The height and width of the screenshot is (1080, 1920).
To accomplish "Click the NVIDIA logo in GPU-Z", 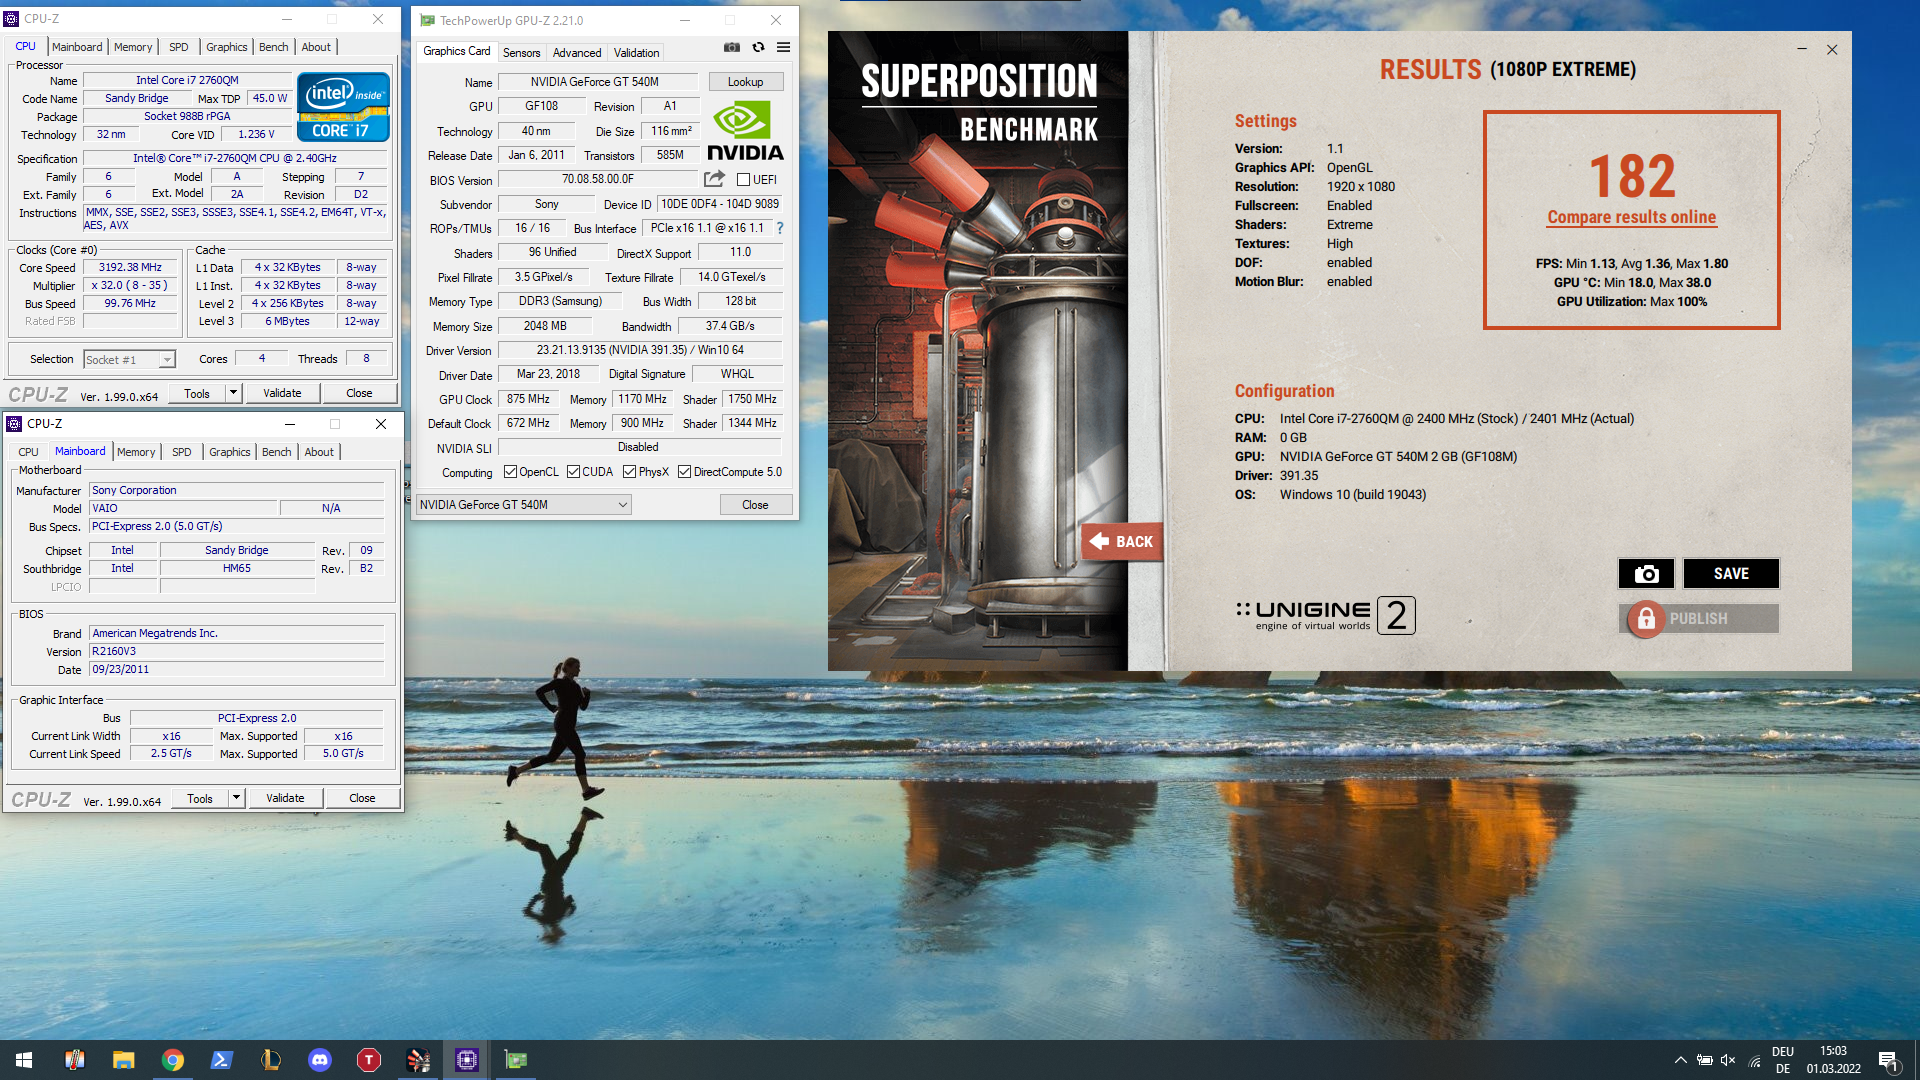I will coord(746,130).
